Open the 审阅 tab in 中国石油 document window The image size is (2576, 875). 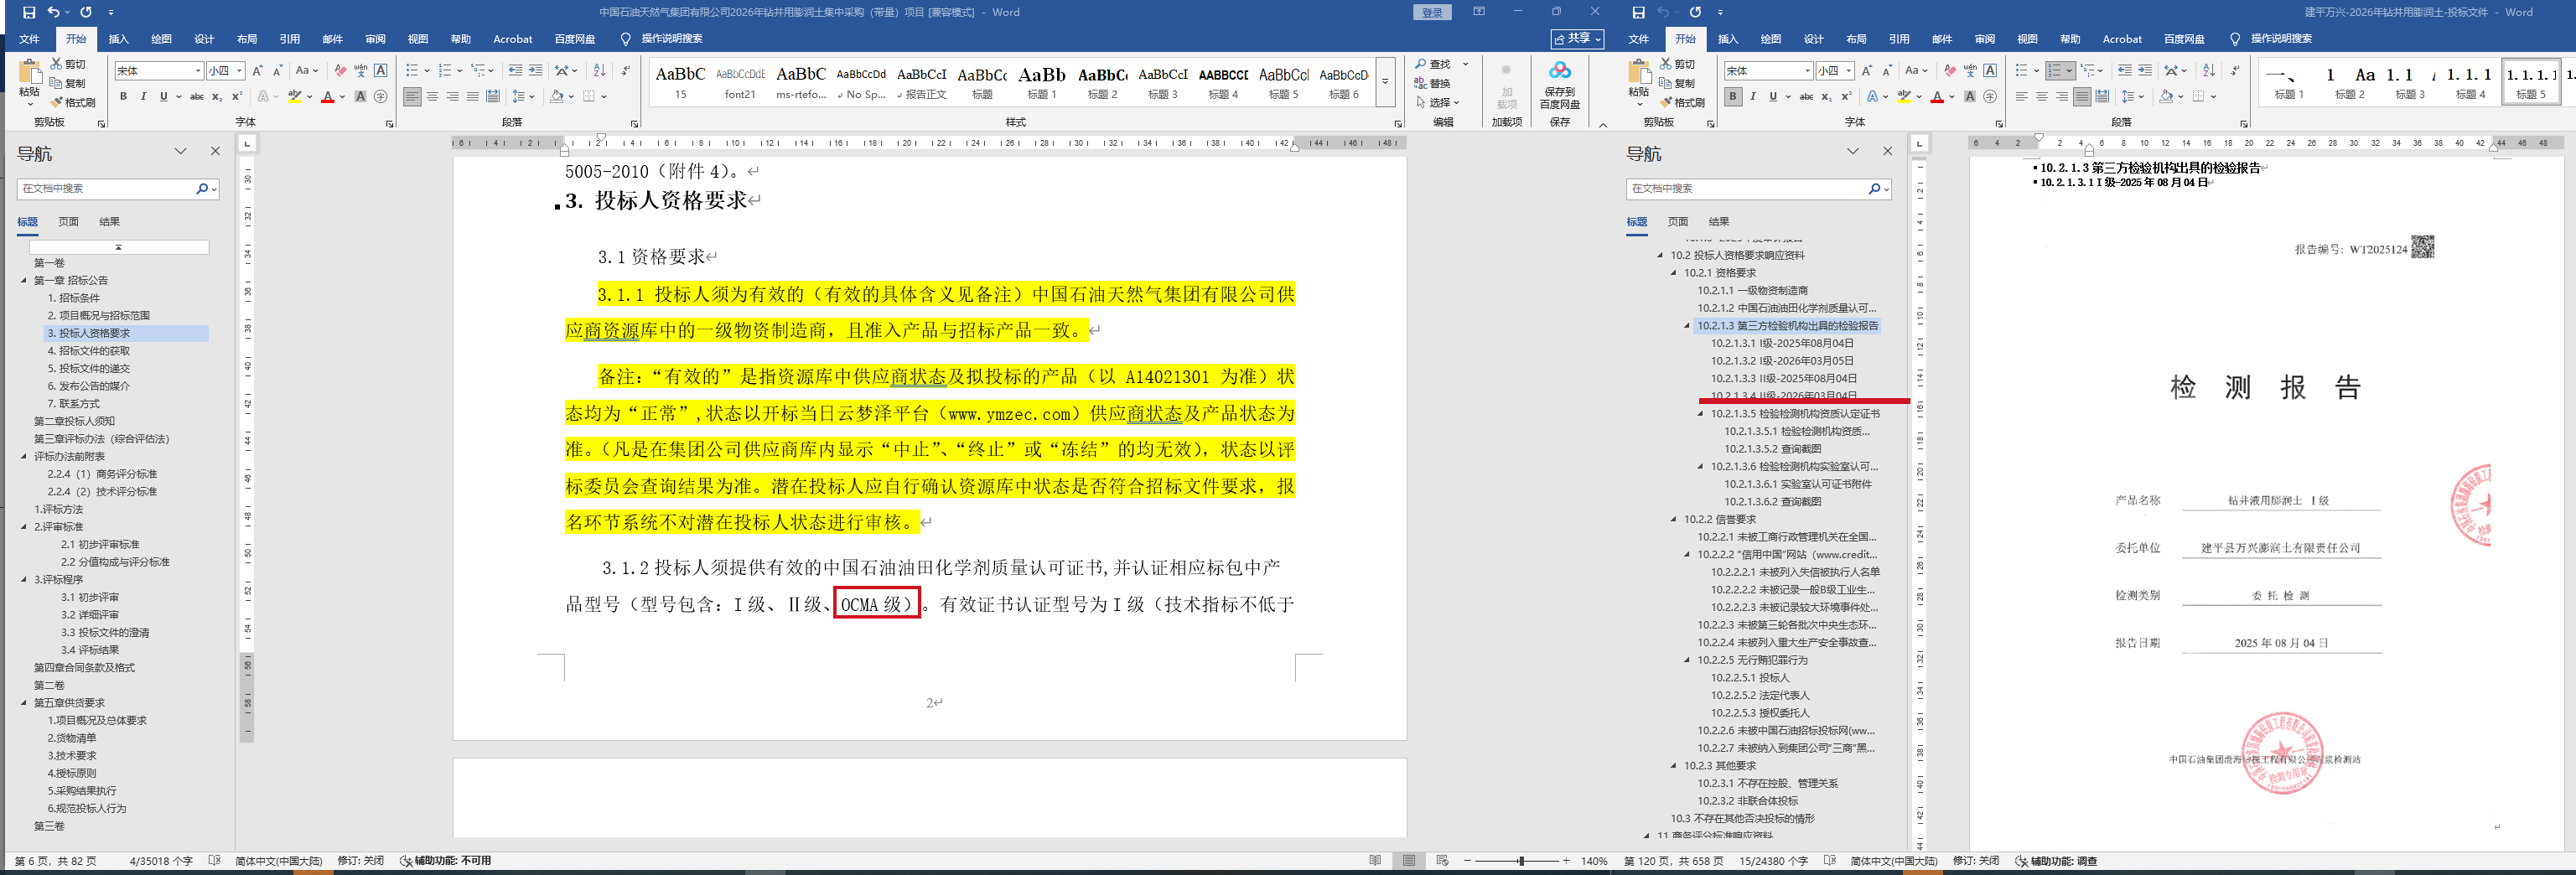[x=375, y=39]
